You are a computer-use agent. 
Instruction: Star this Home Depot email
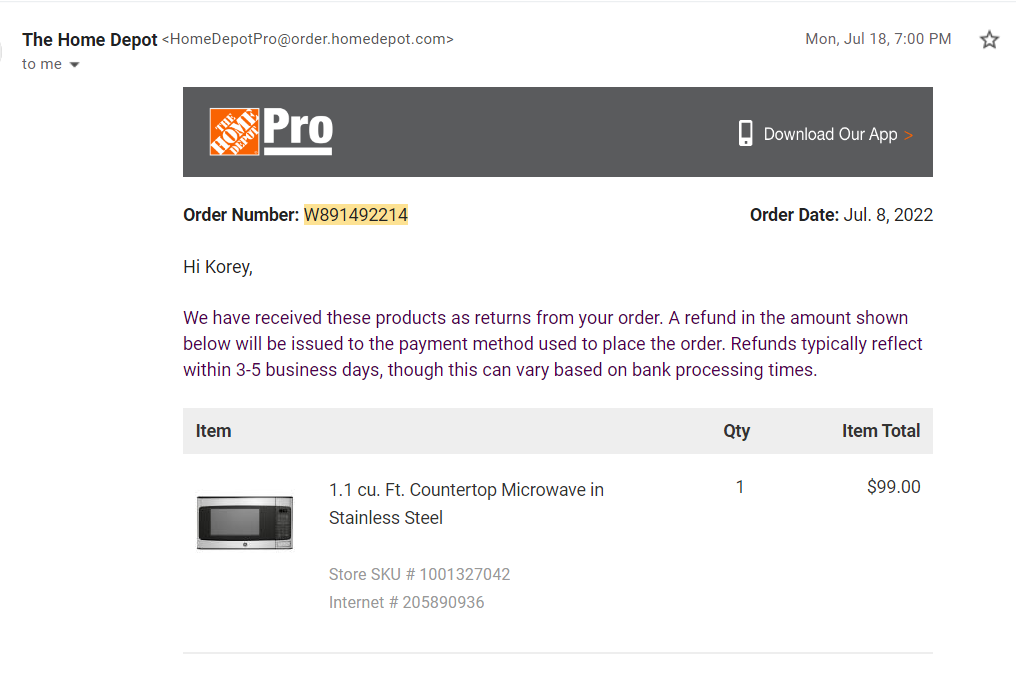point(989,40)
